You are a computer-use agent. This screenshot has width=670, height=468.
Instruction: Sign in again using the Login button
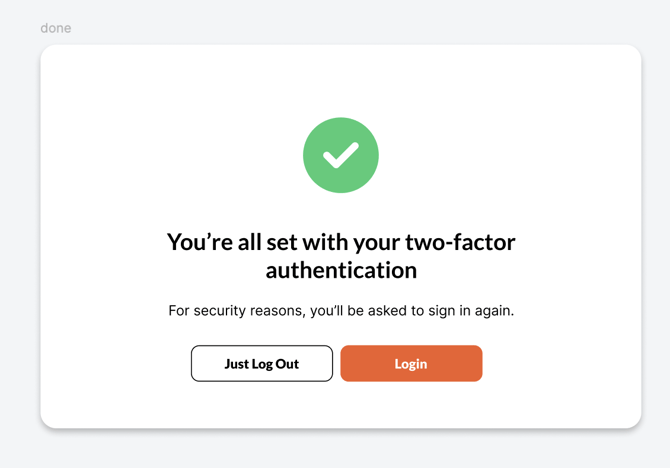click(x=411, y=364)
